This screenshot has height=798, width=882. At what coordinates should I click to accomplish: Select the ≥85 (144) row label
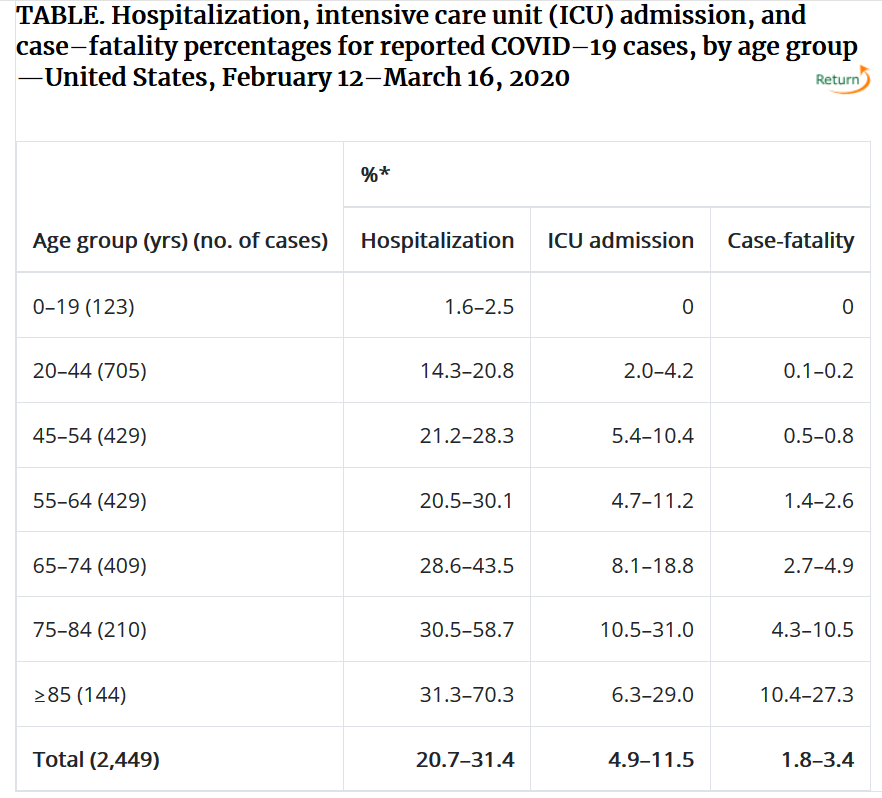point(79,694)
